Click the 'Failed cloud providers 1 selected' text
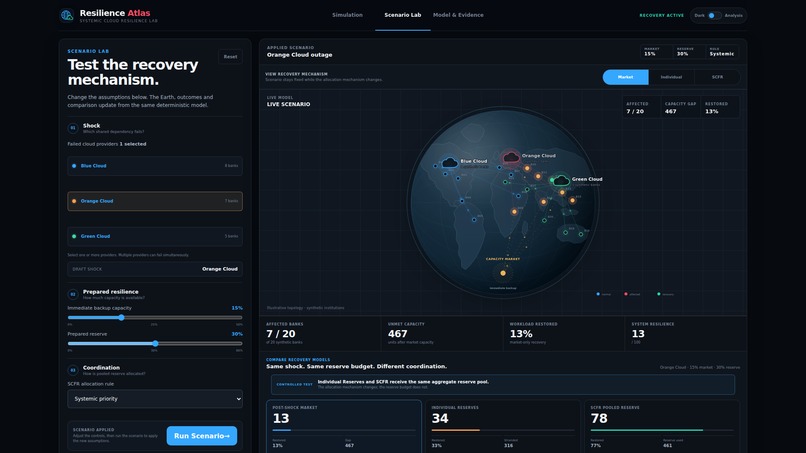 [106, 144]
